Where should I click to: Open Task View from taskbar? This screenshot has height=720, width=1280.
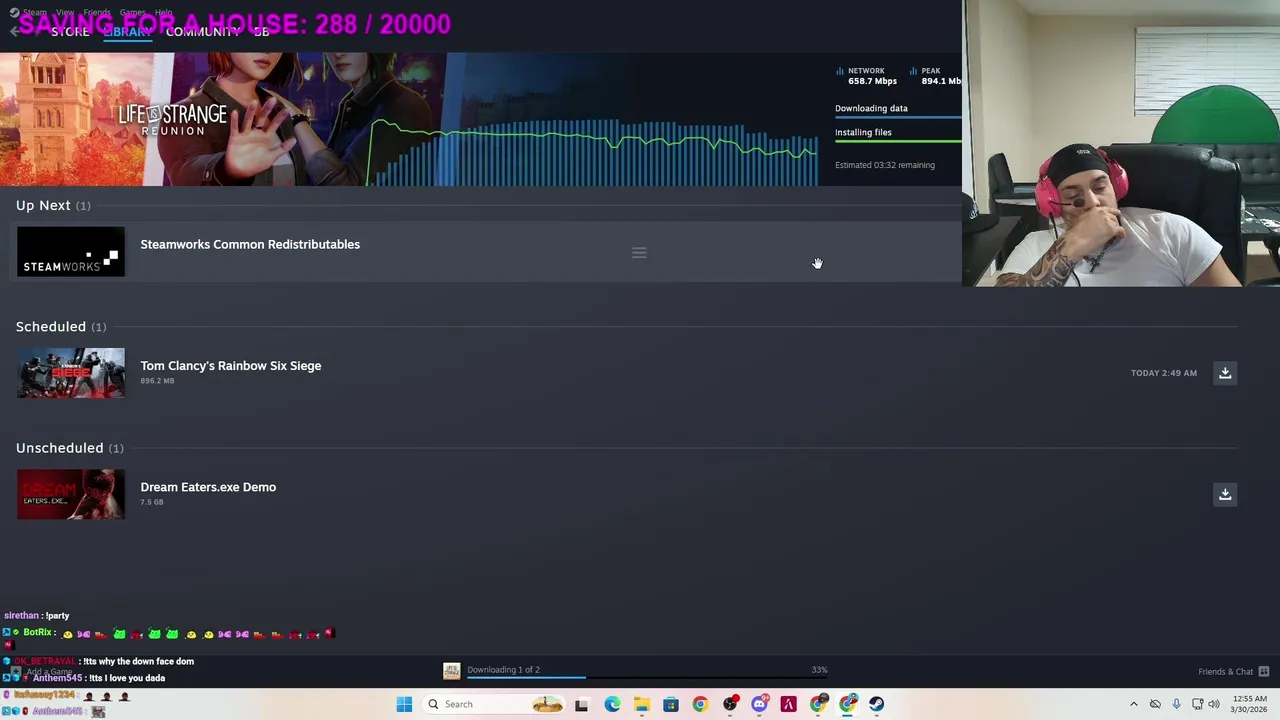point(581,704)
